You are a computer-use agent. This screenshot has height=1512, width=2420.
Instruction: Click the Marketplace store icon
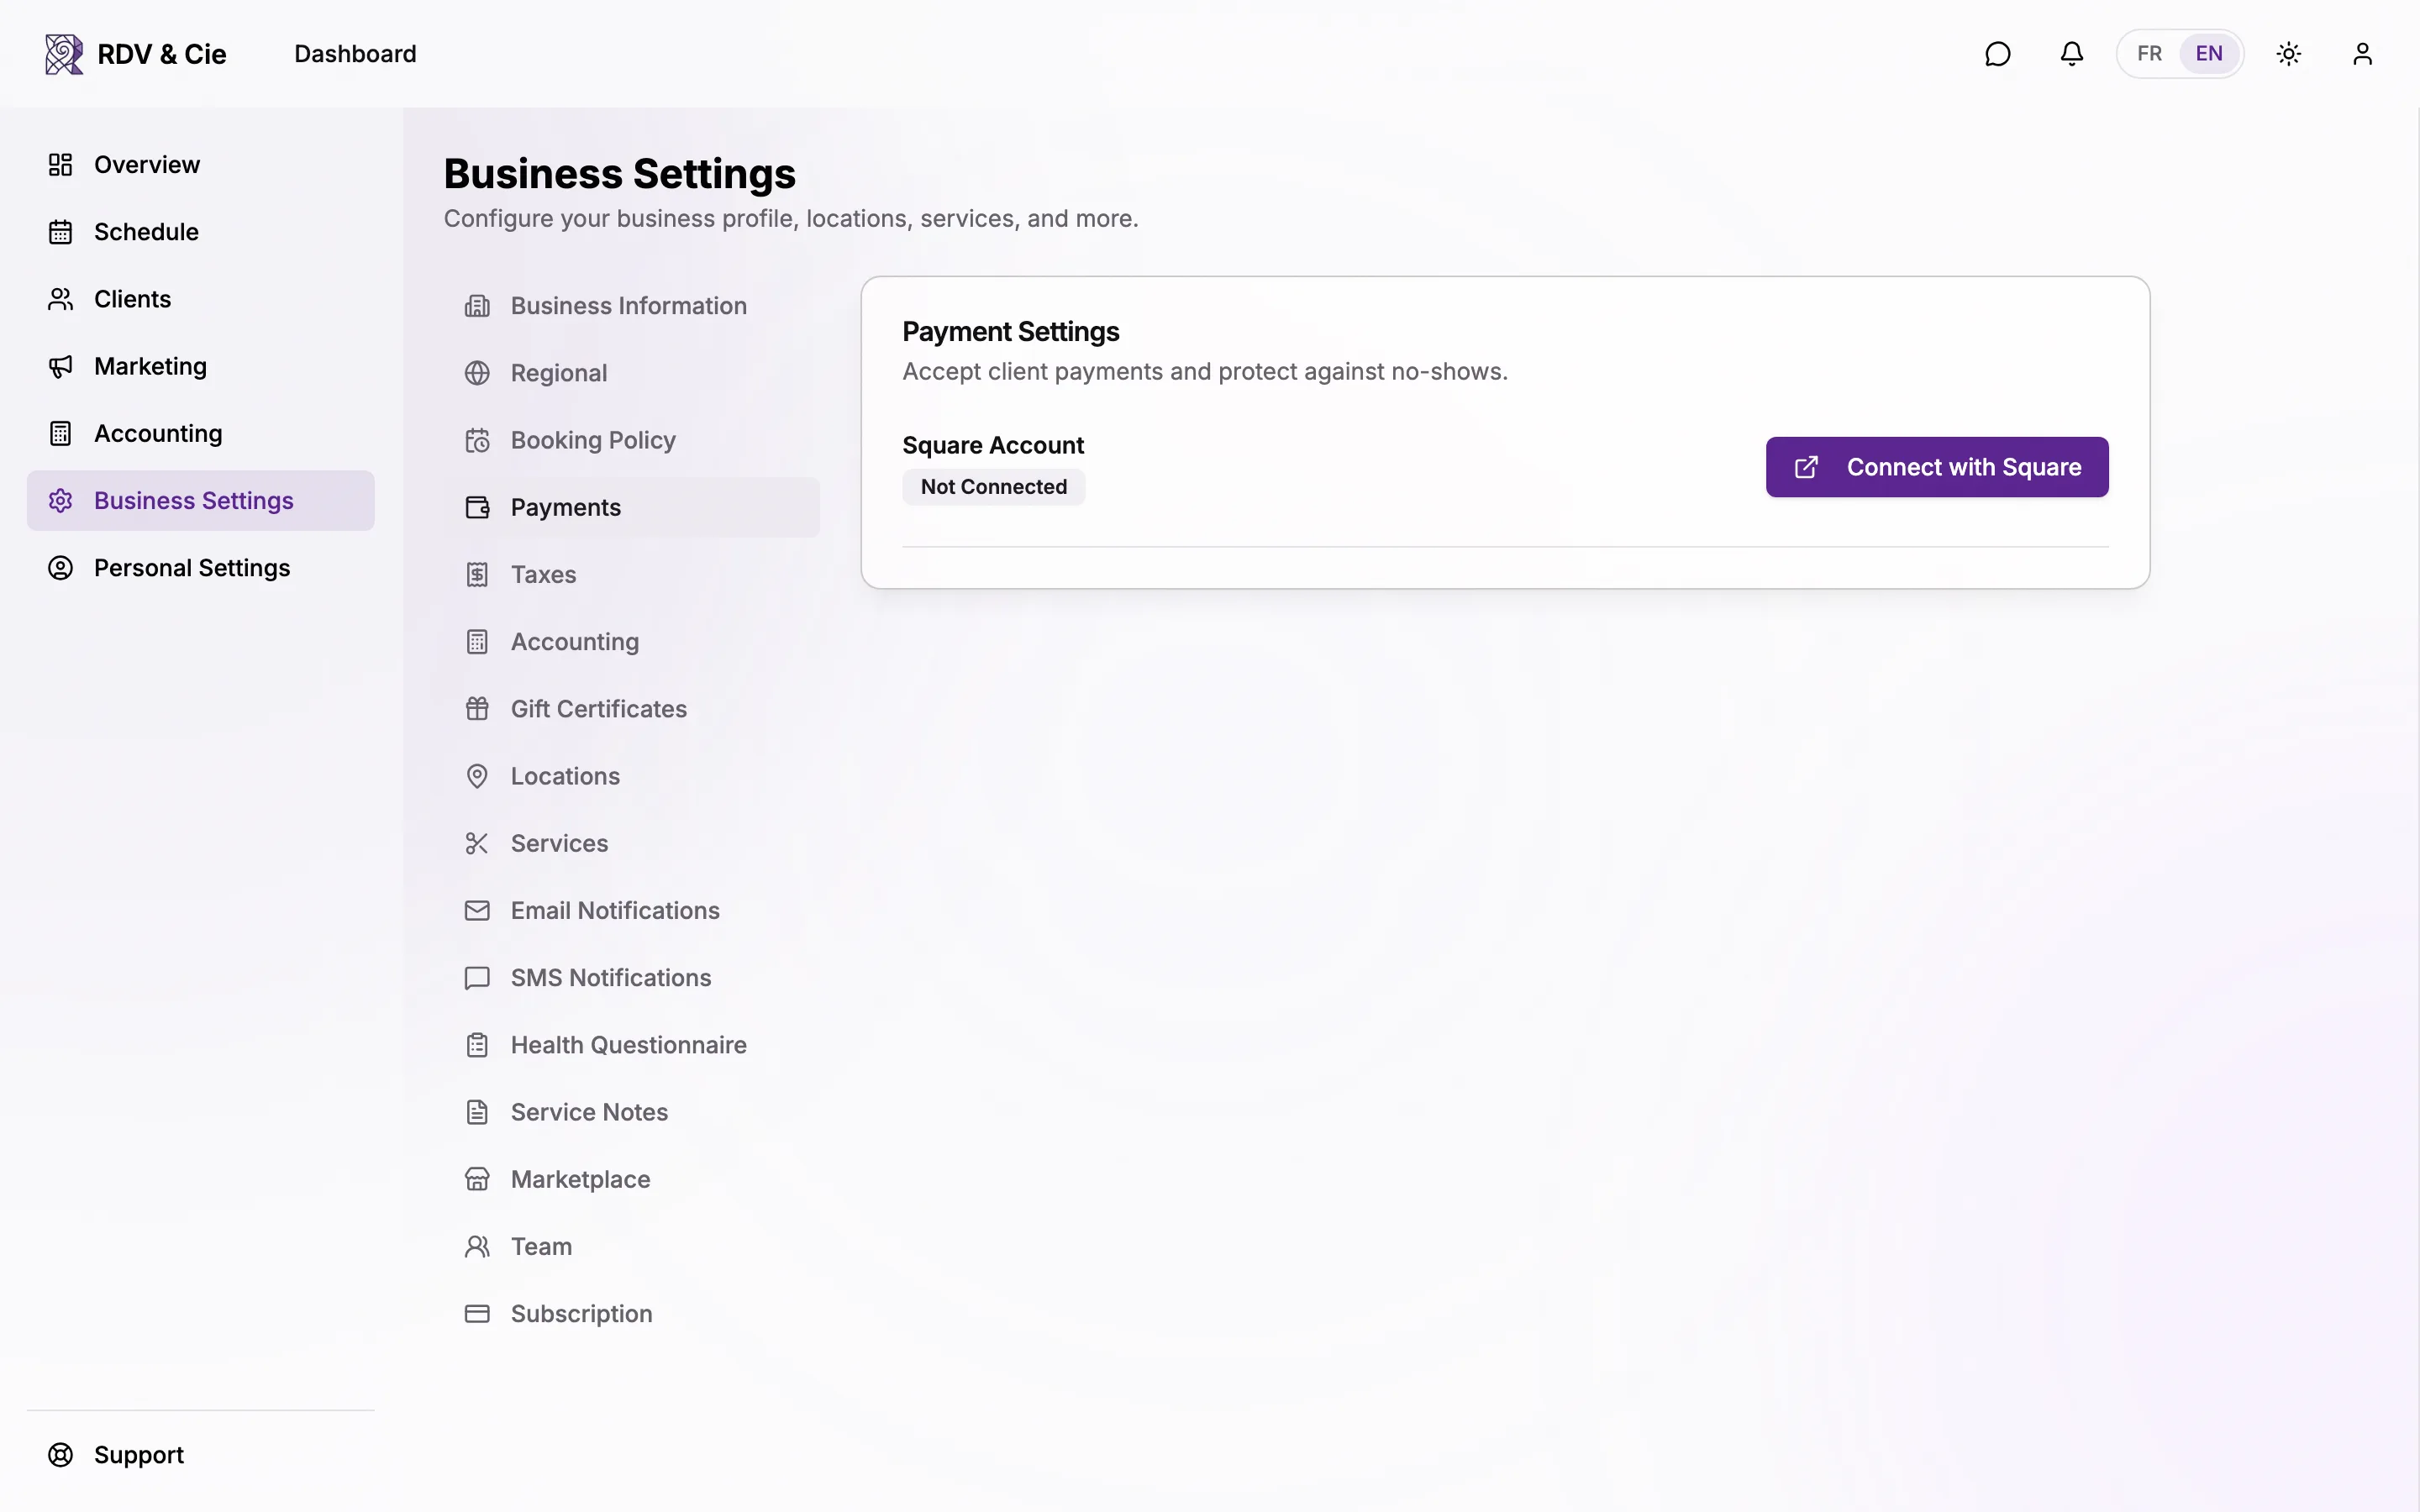477,1179
